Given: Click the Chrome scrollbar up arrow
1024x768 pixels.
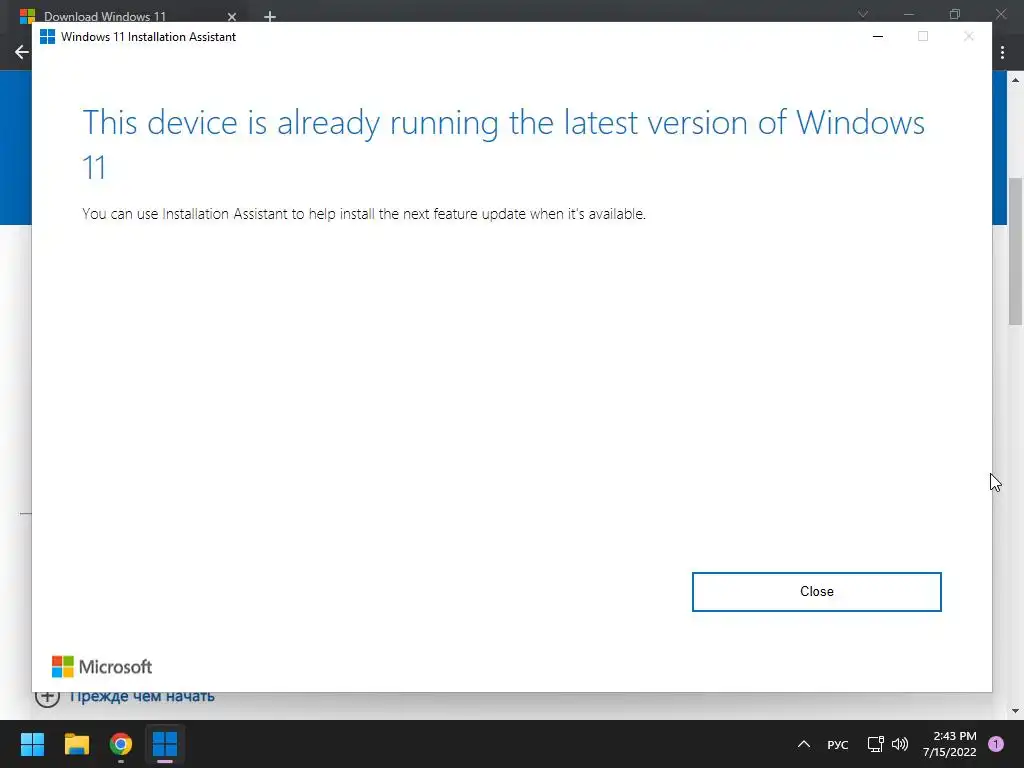Looking at the screenshot, I should (1015, 80).
